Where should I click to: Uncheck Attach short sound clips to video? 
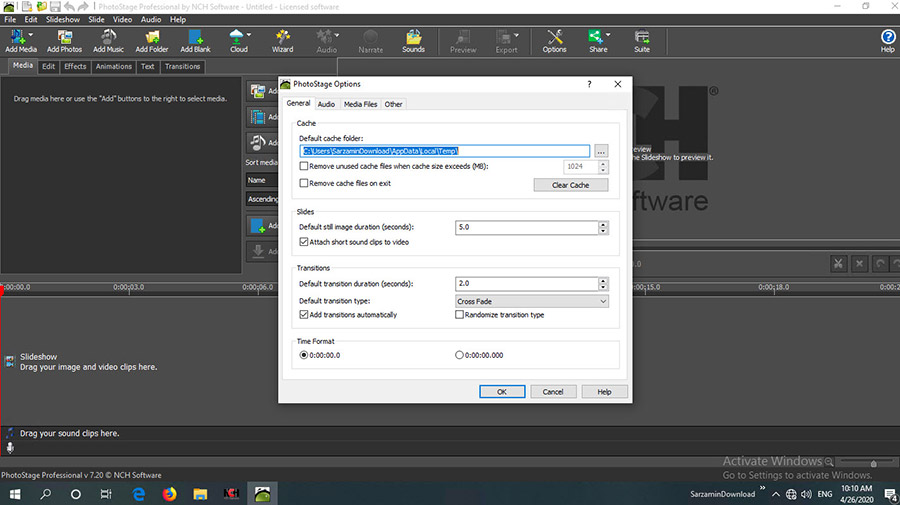tap(304, 242)
